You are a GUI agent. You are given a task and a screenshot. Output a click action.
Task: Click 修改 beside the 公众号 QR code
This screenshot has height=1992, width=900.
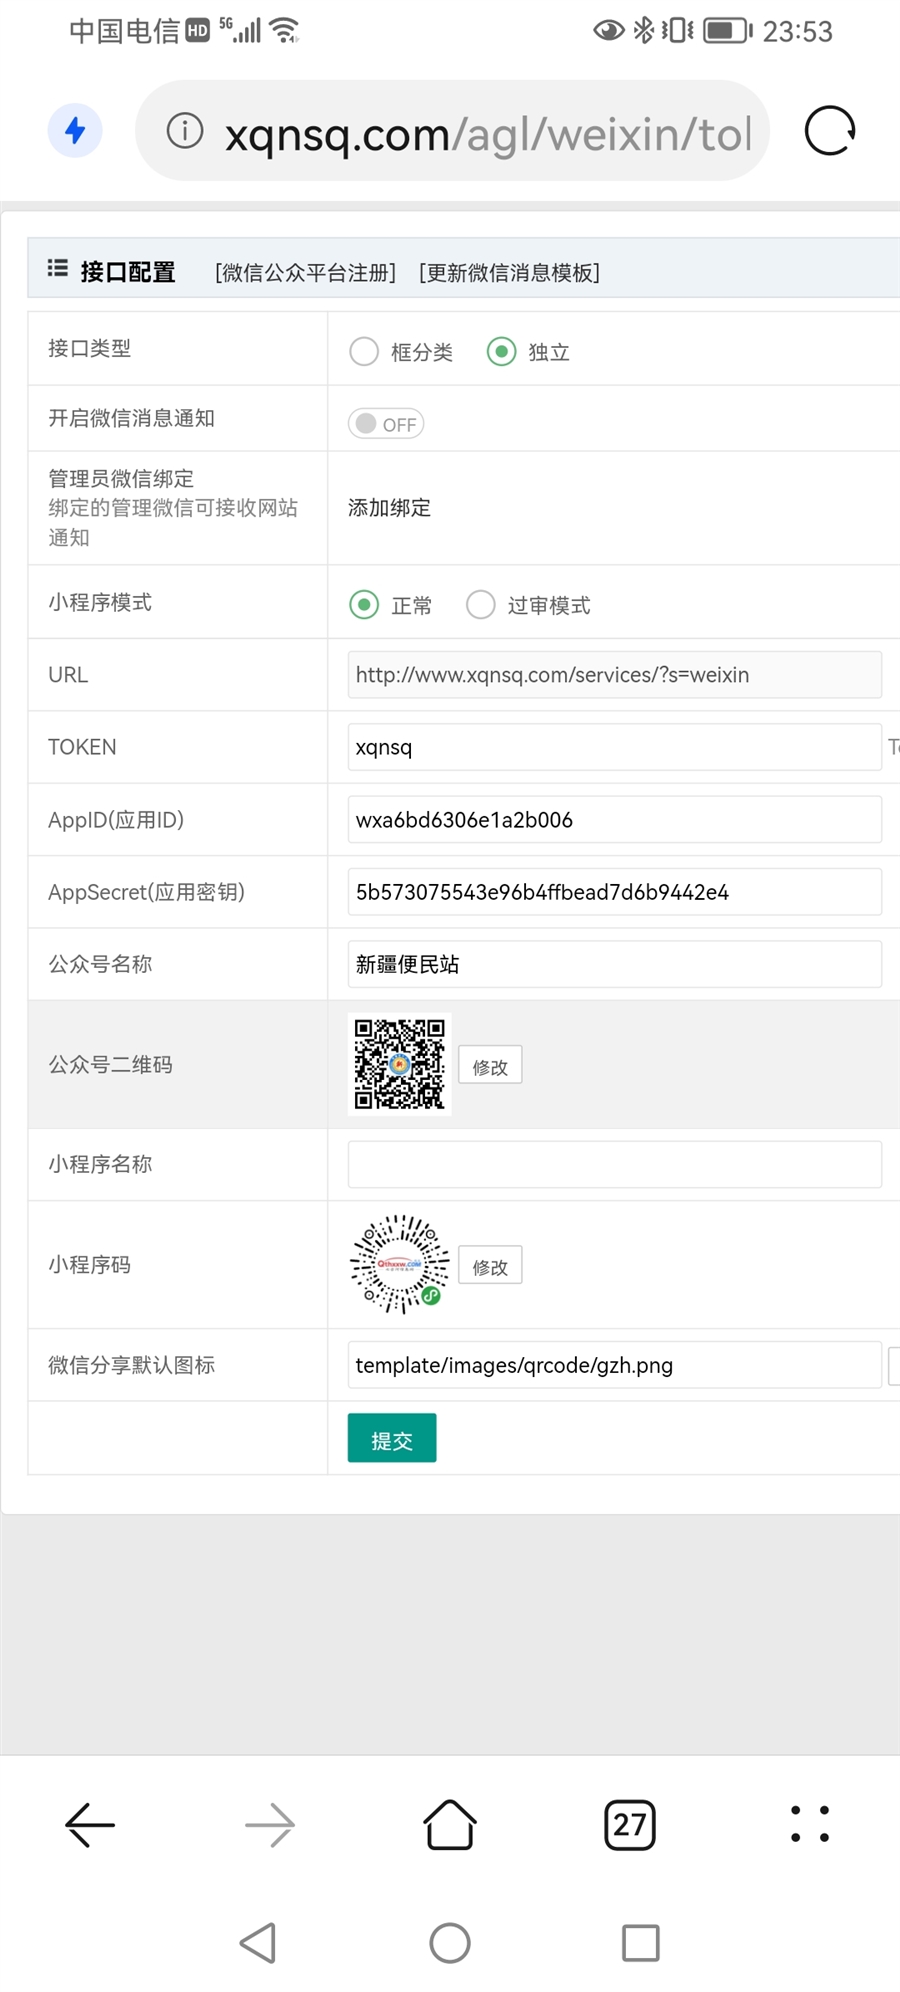(490, 1066)
